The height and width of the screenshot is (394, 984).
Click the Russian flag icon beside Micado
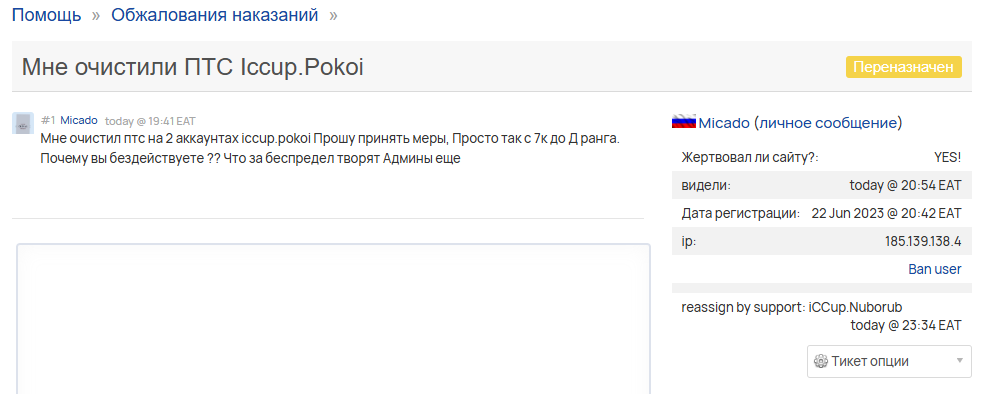684,122
